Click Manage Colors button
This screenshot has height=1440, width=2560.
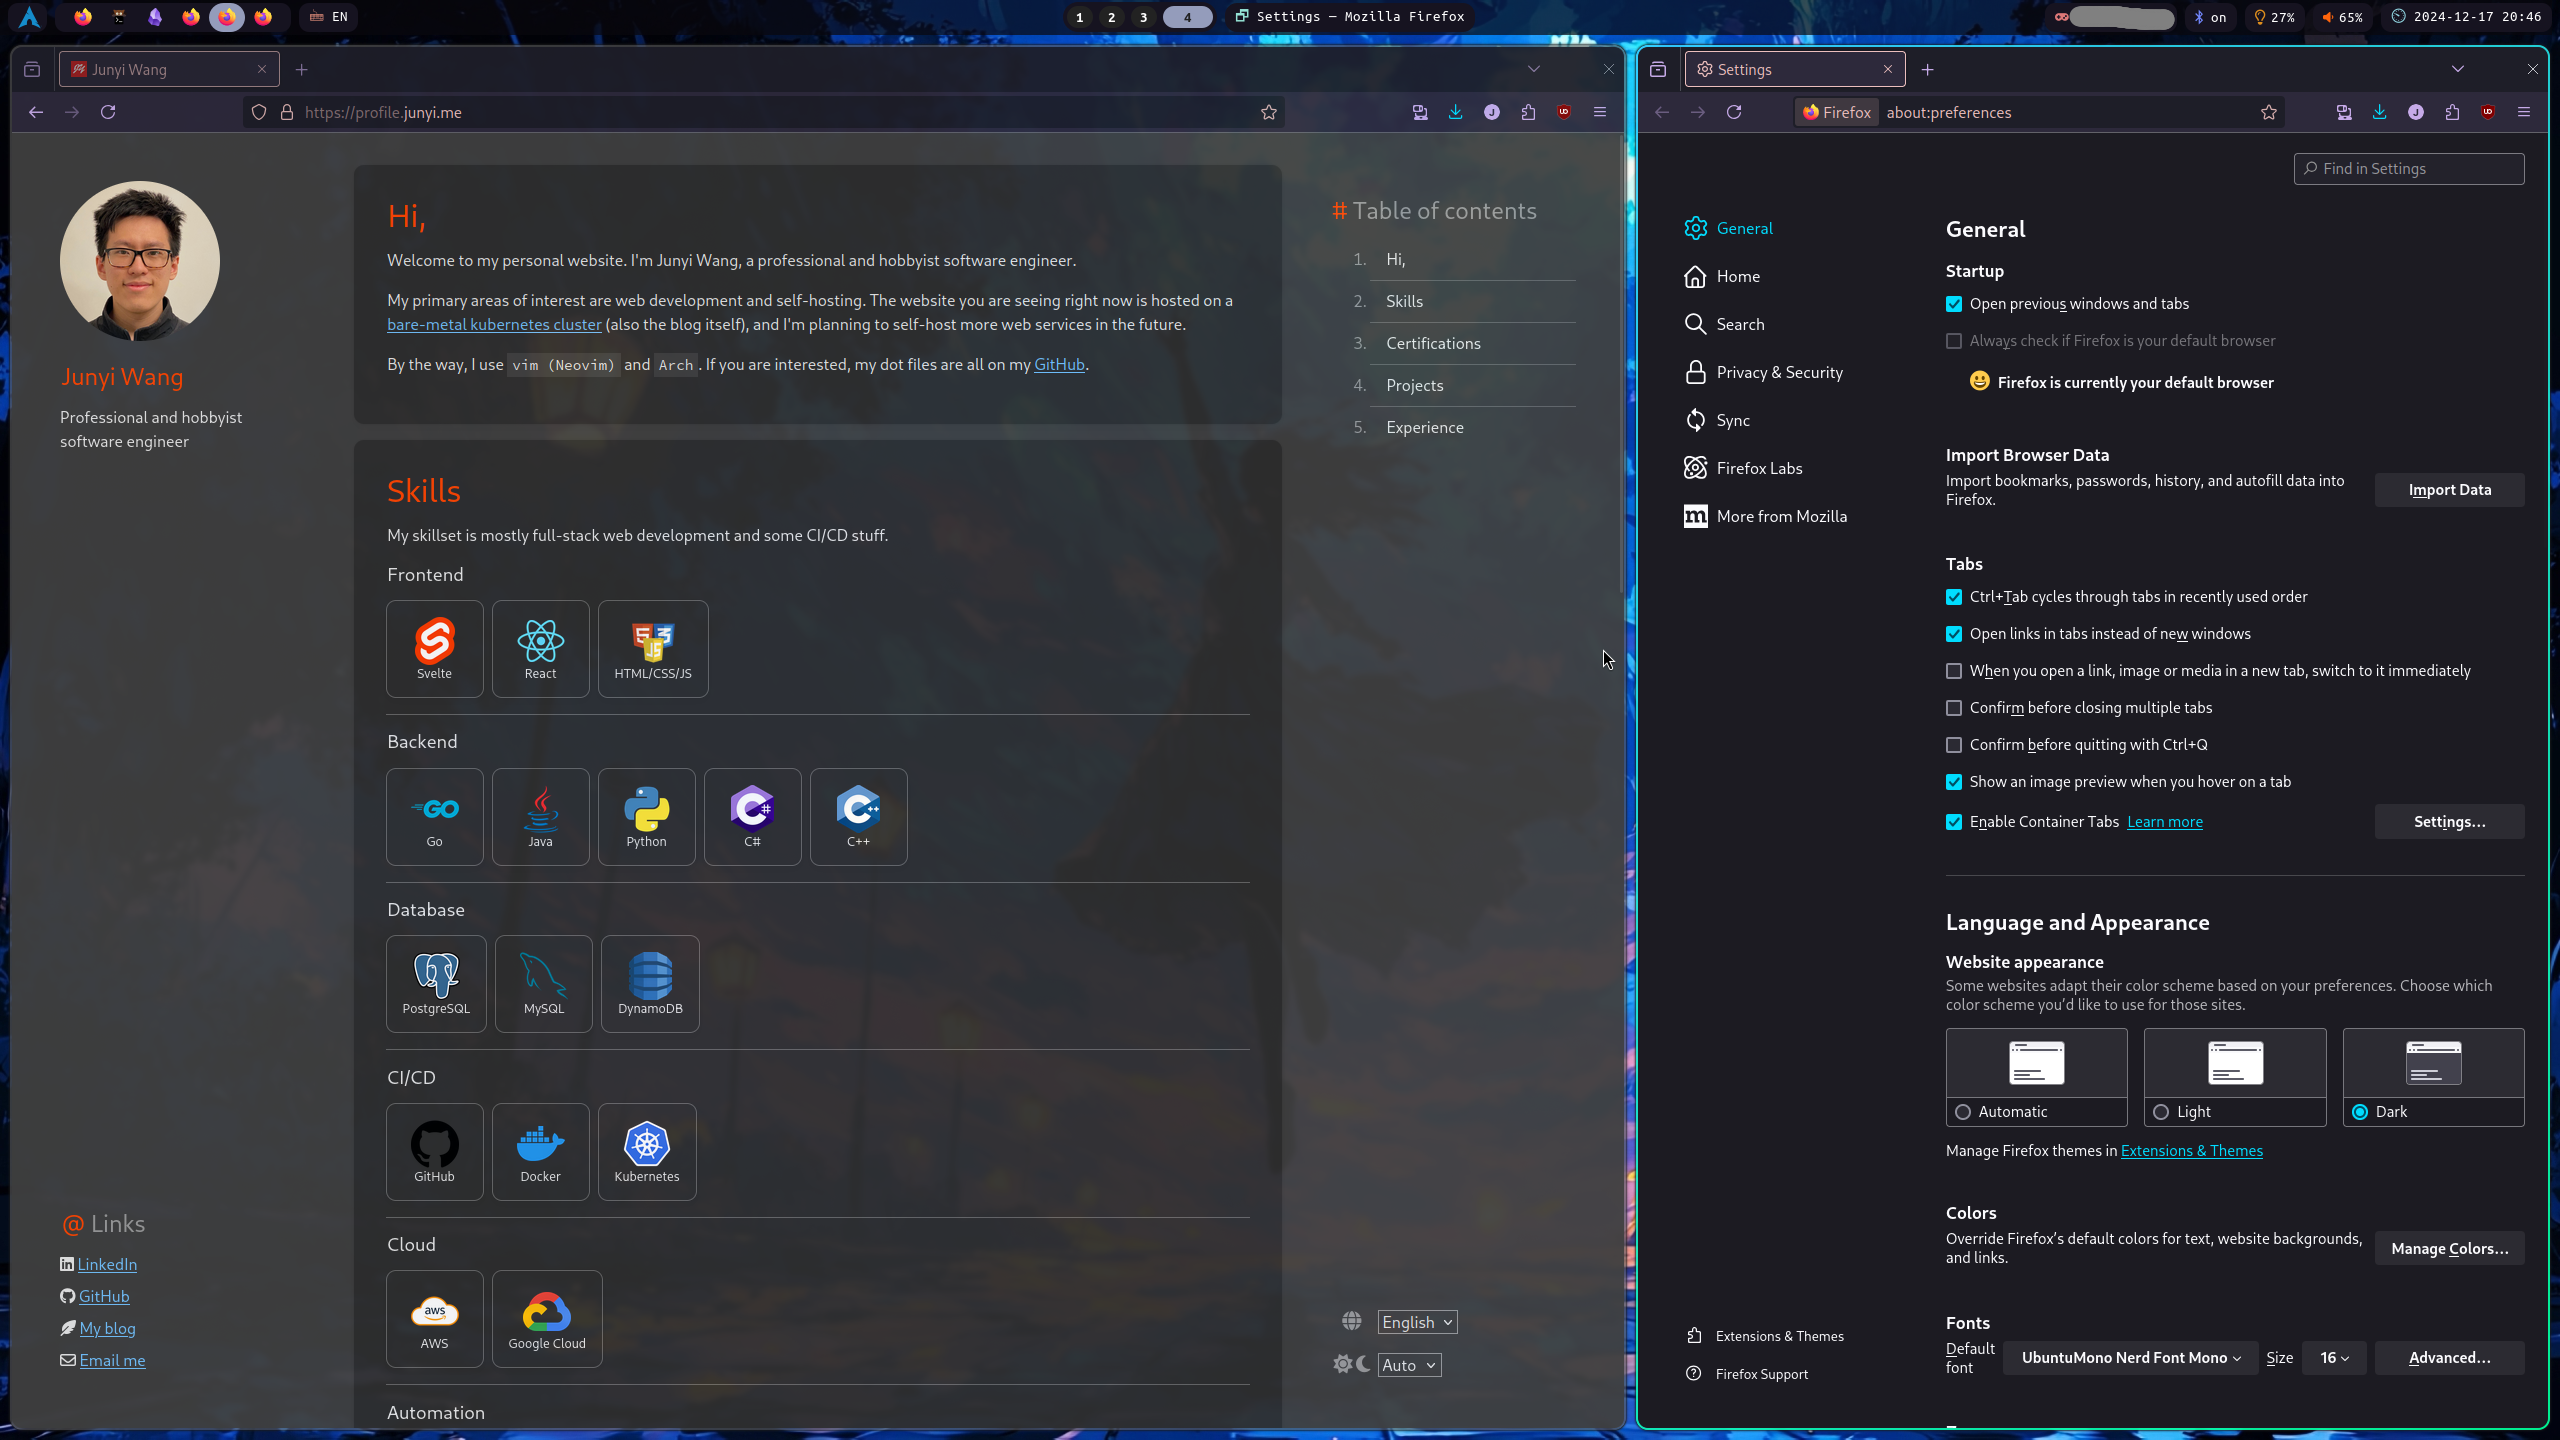2449,1249
